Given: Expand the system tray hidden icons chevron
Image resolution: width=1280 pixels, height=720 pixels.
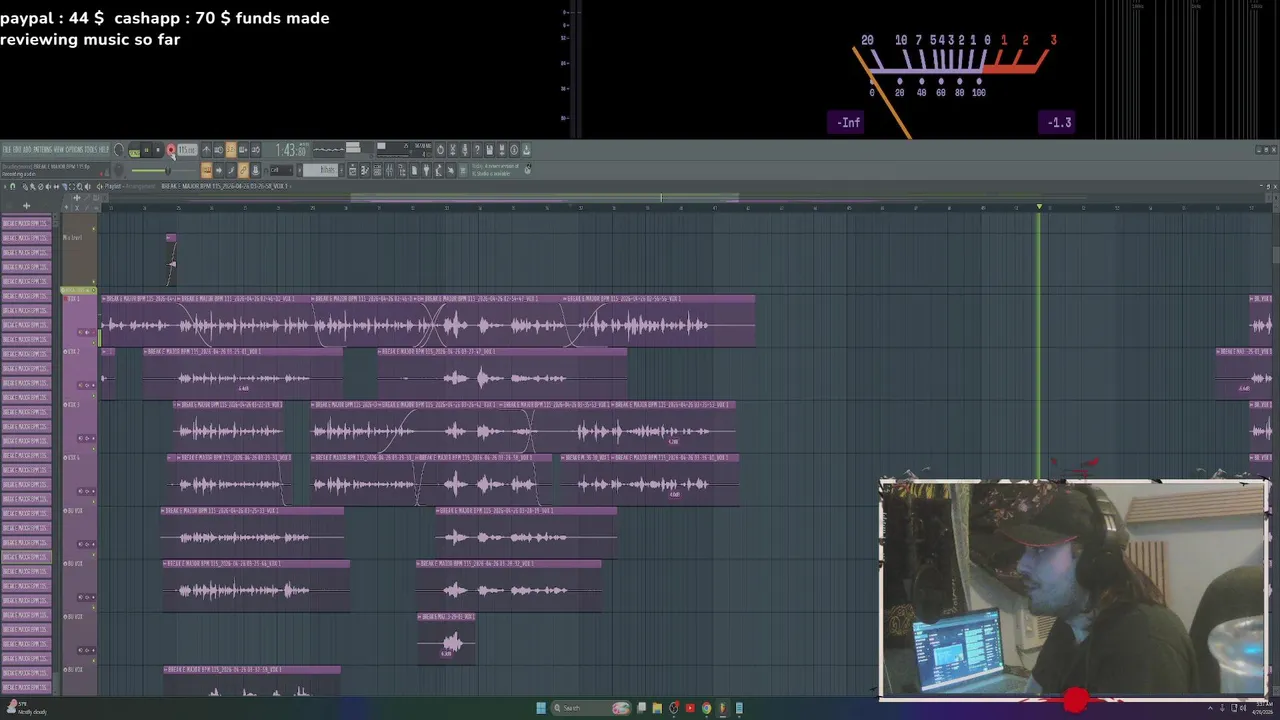Looking at the screenshot, I should 1210,708.
